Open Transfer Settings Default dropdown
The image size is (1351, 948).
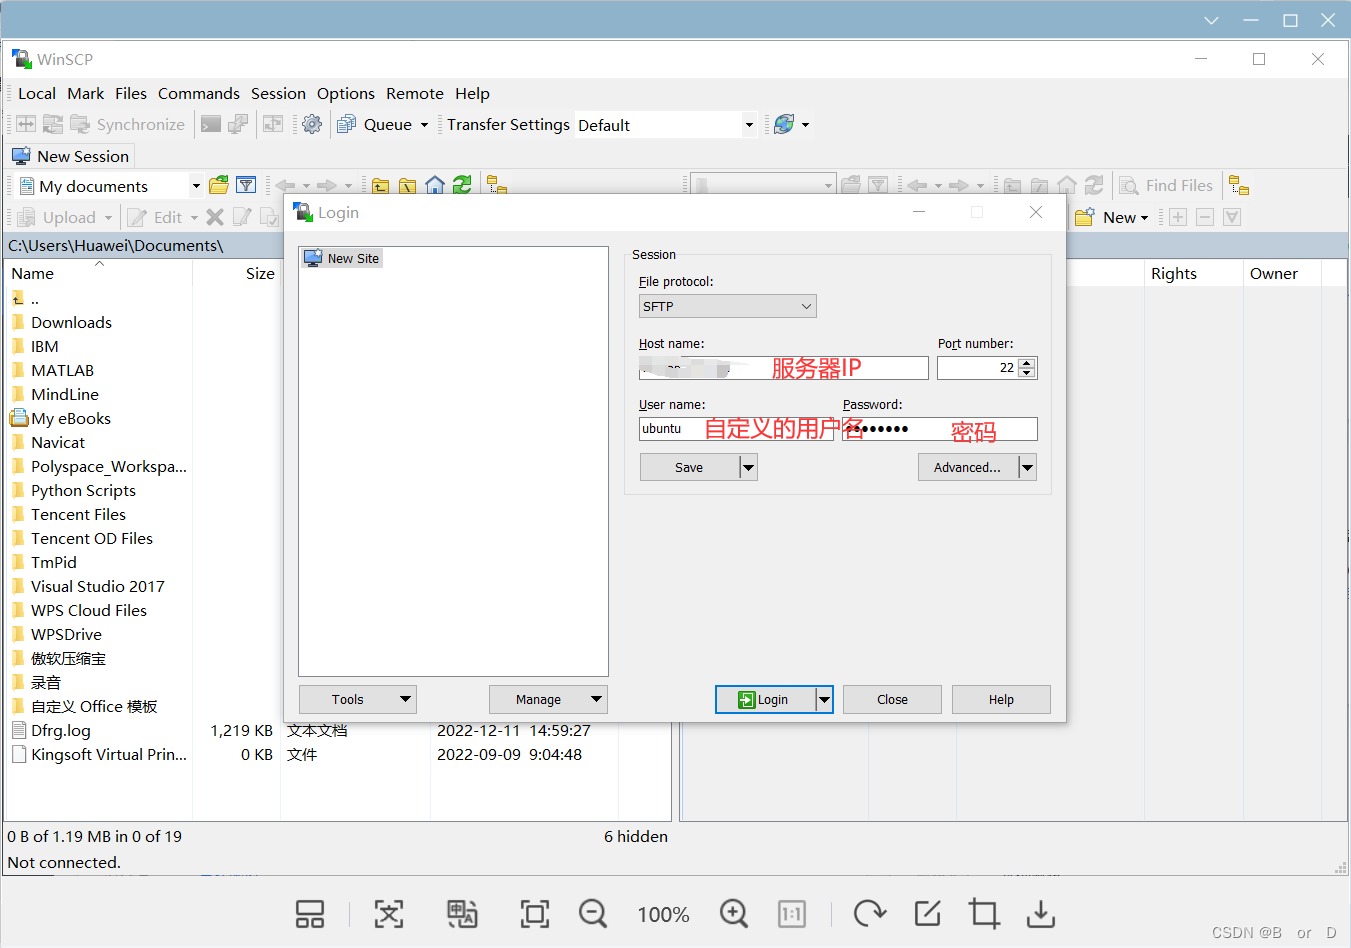coord(749,125)
